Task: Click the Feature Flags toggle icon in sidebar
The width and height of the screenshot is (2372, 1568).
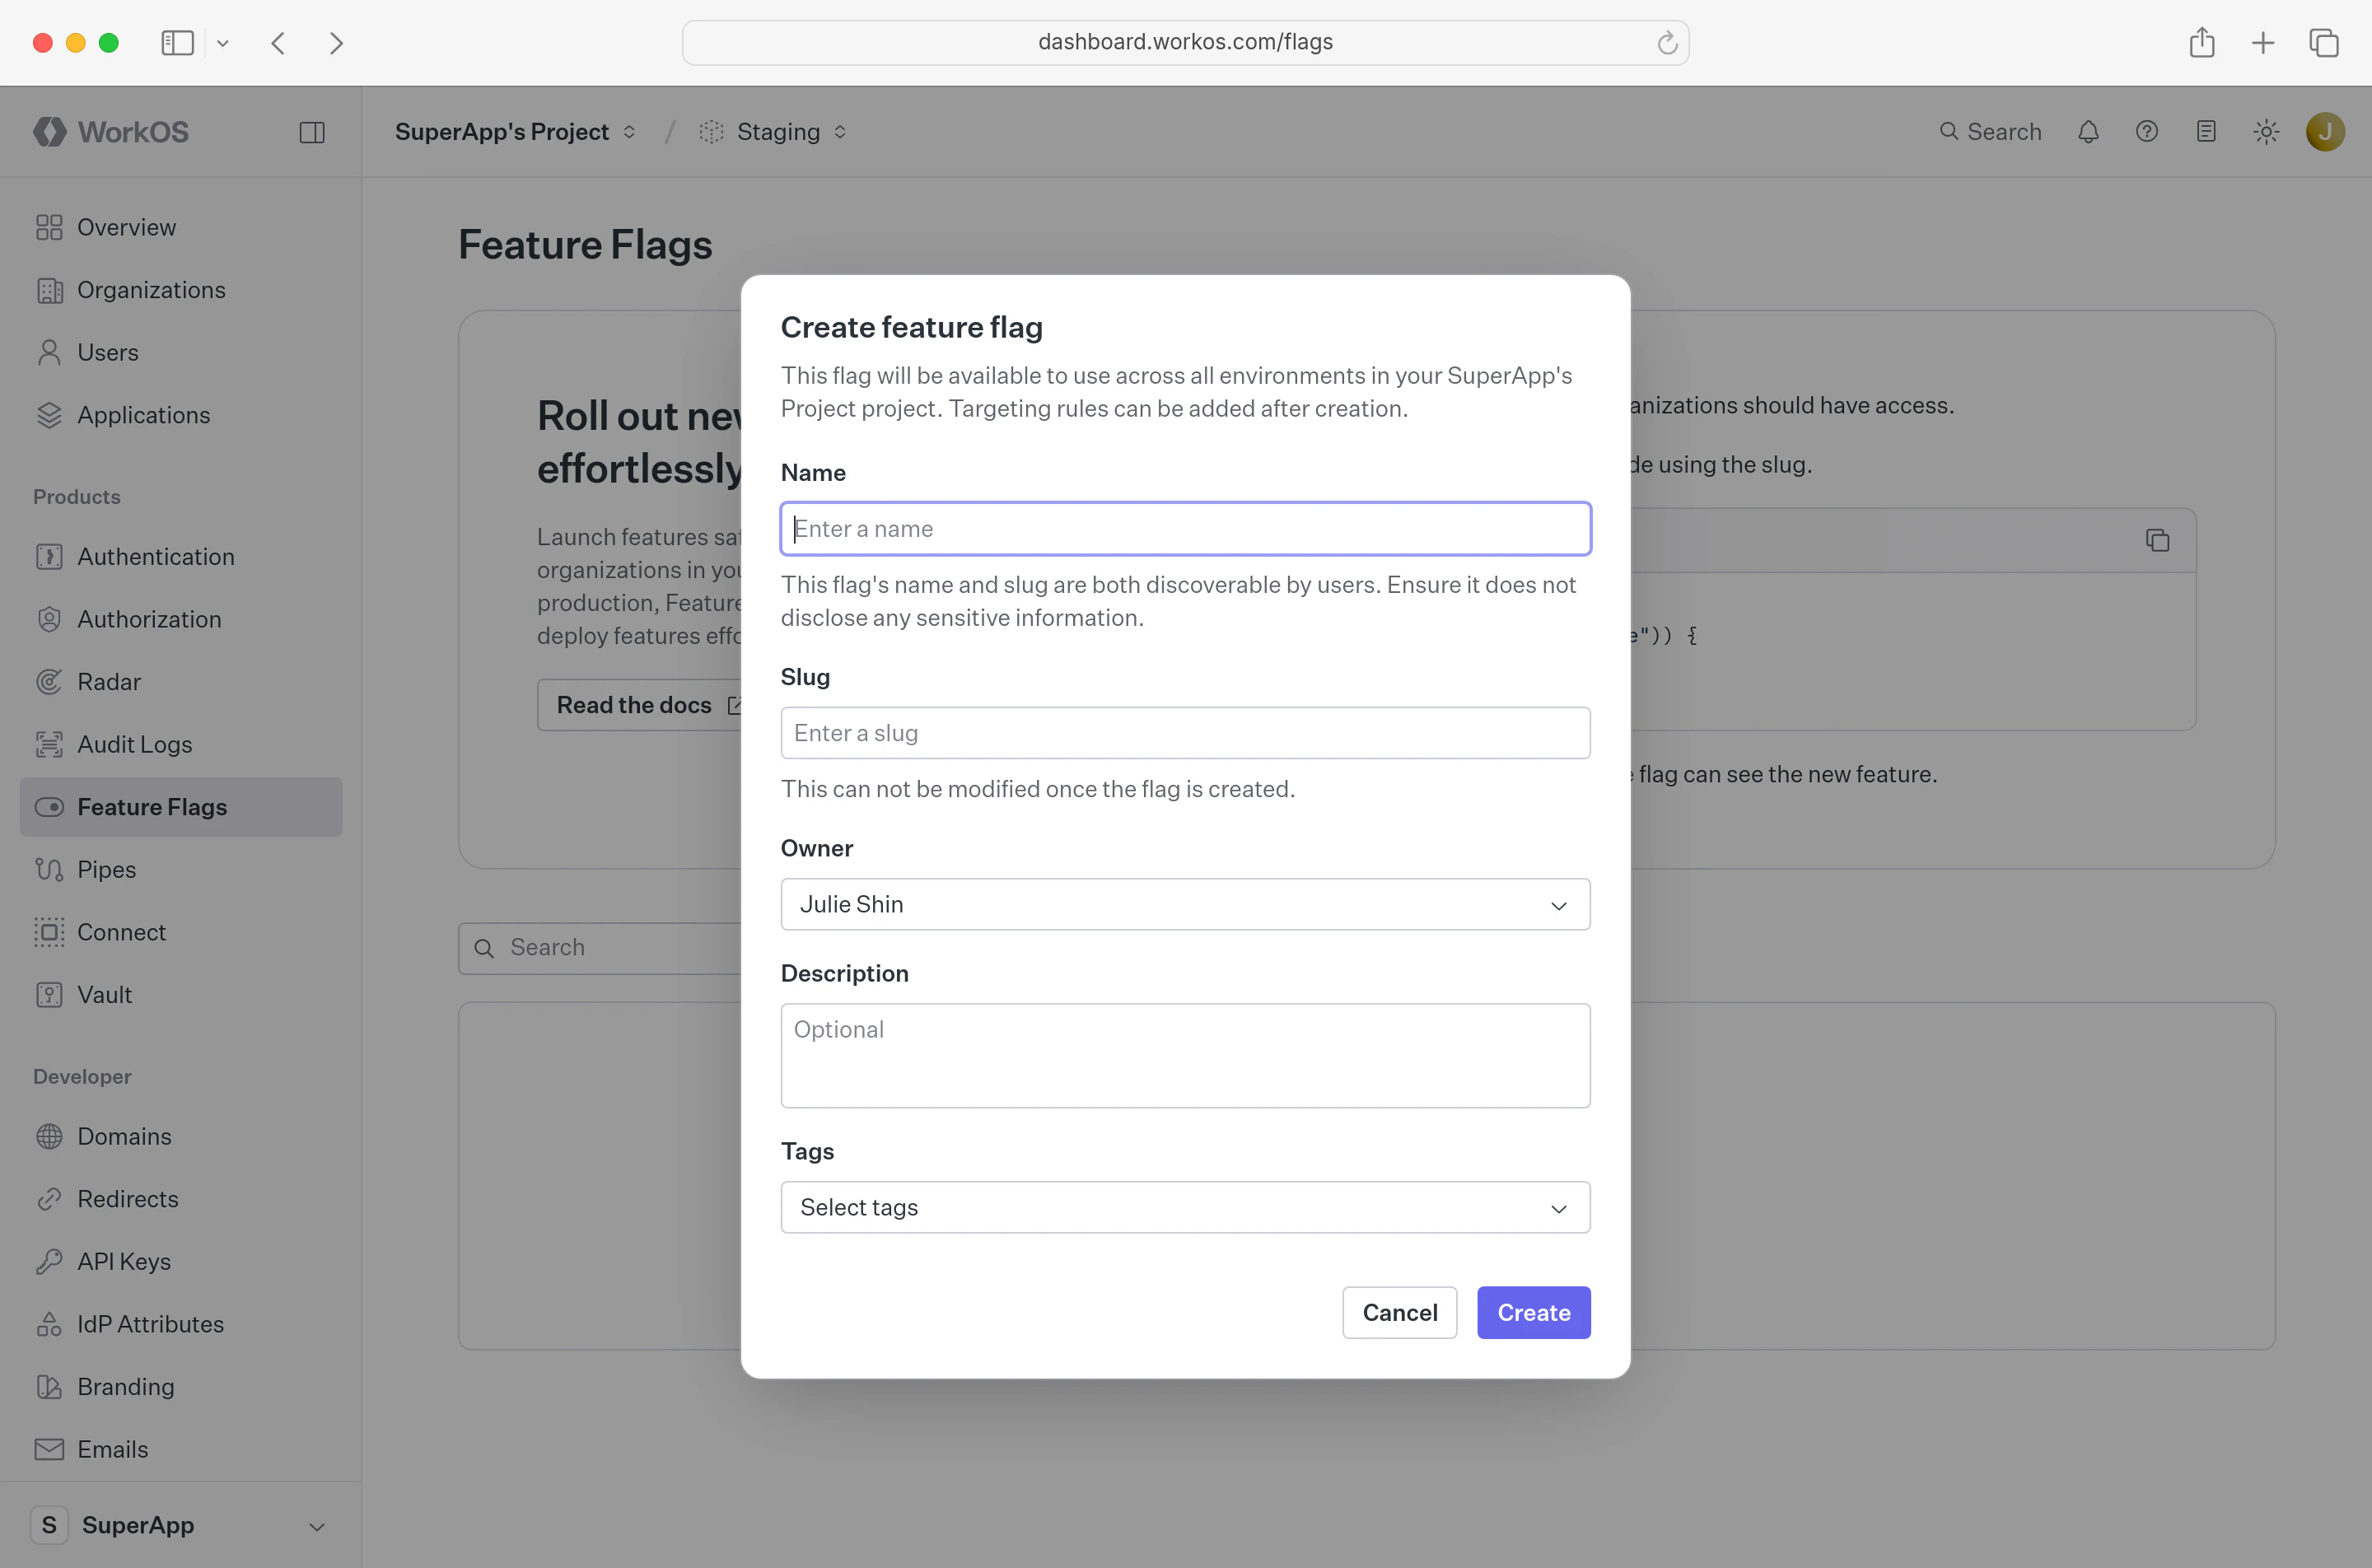Action: (49, 807)
